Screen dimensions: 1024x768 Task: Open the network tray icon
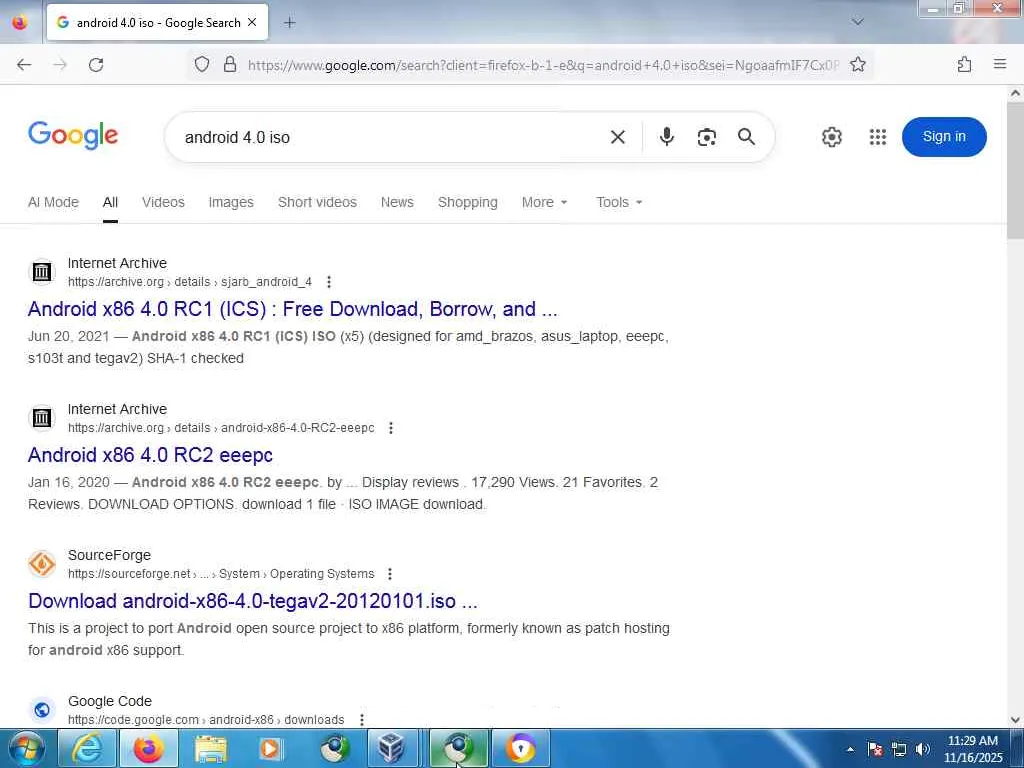pos(899,749)
